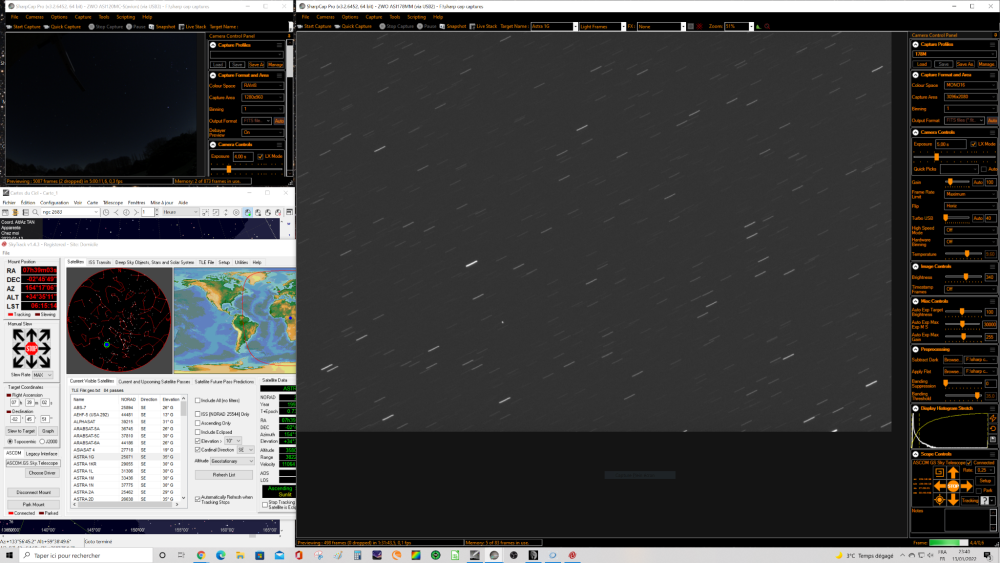Click Start Capture in right SharpCap window
This screenshot has width=1000, height=563.
coord(314,26)
